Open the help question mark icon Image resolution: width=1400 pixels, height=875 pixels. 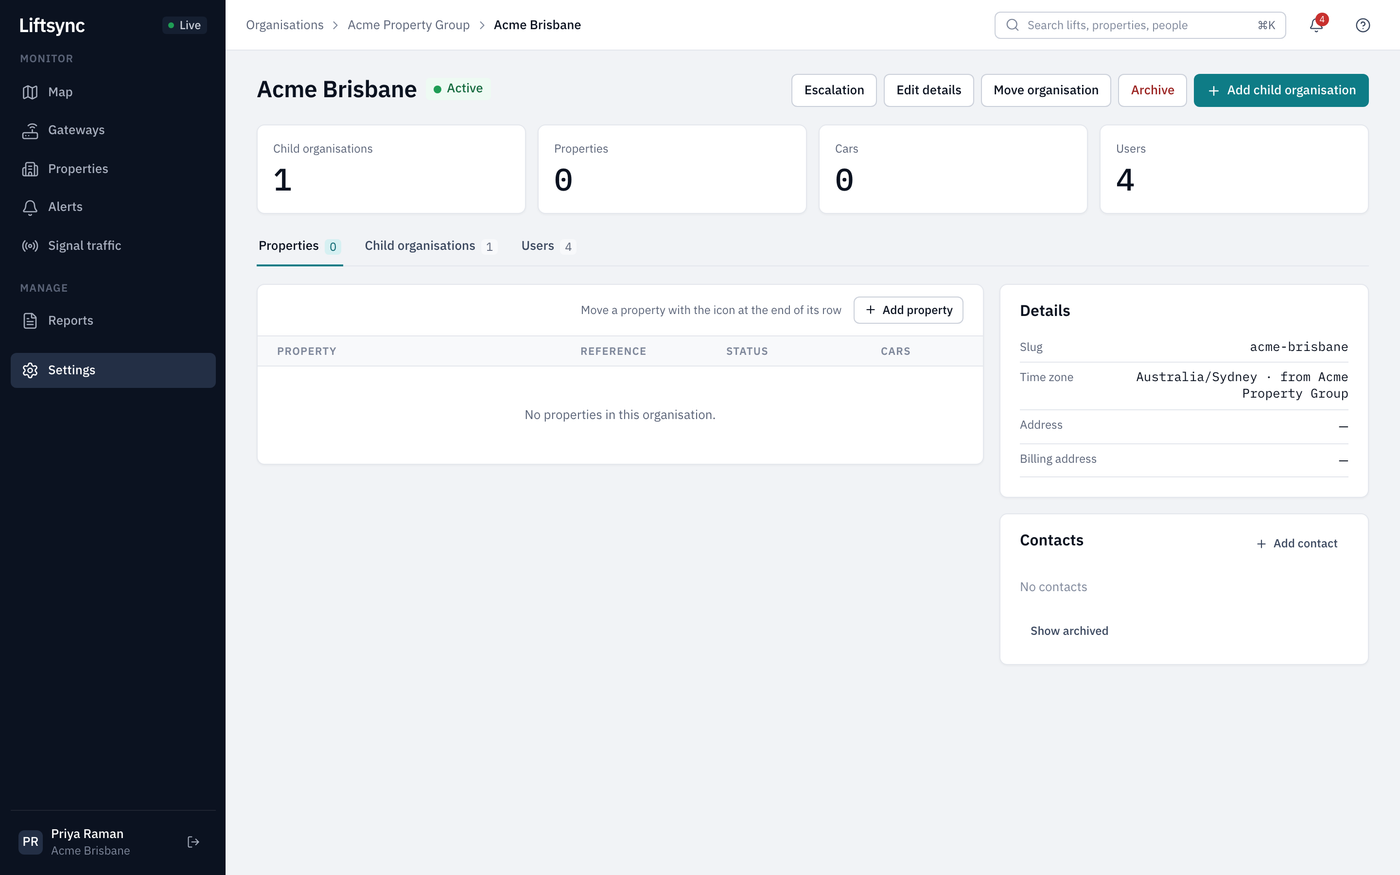click(1363, 25)
